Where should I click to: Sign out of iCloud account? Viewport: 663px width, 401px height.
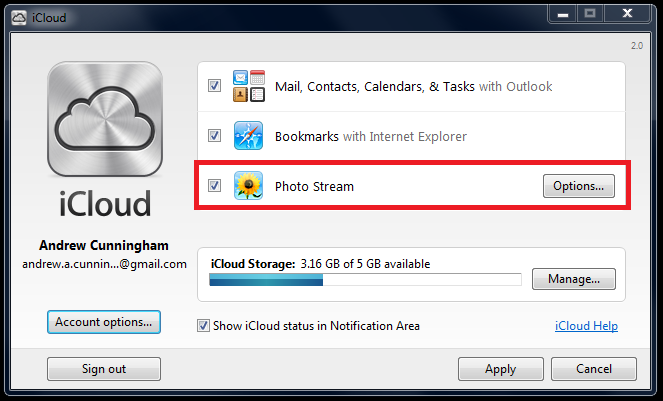pyautogui.click(x=104, y=369)
